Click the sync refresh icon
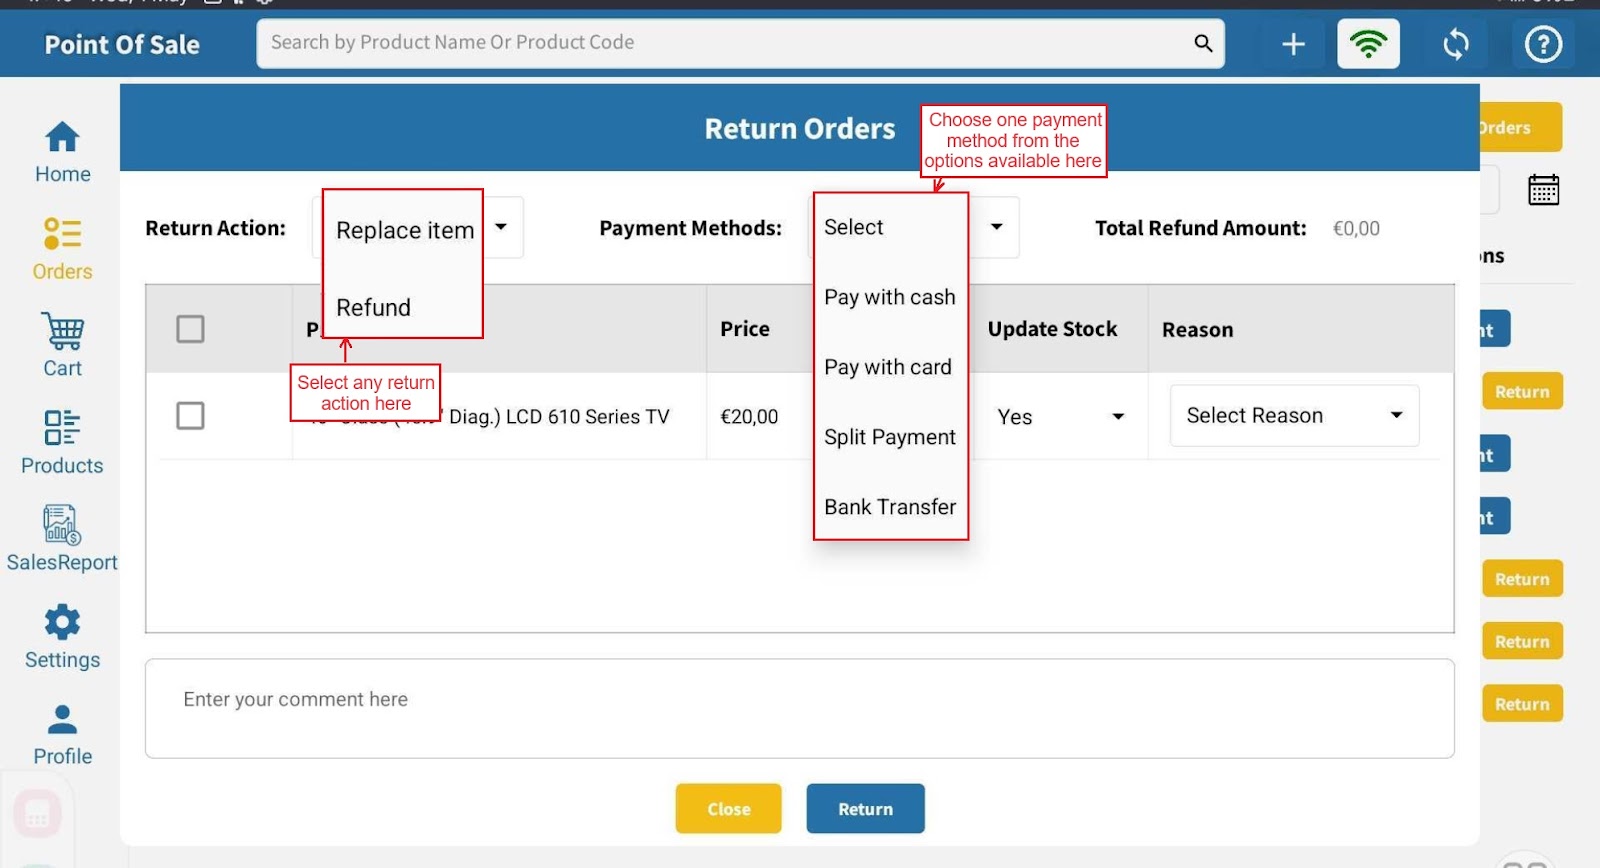The width and height of the screenshot is (1600, 868). (x=1455, y=44)
